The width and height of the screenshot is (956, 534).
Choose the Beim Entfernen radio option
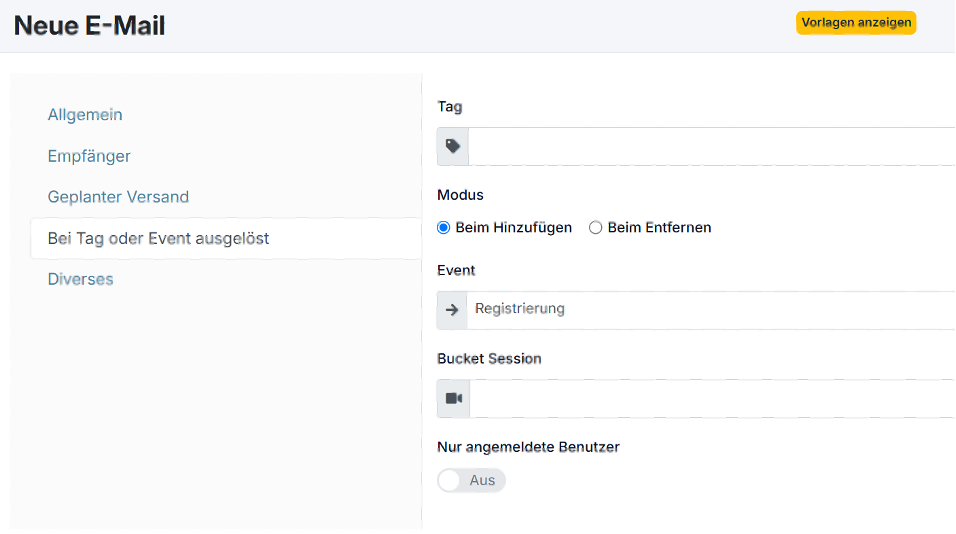tap(596, 228)
